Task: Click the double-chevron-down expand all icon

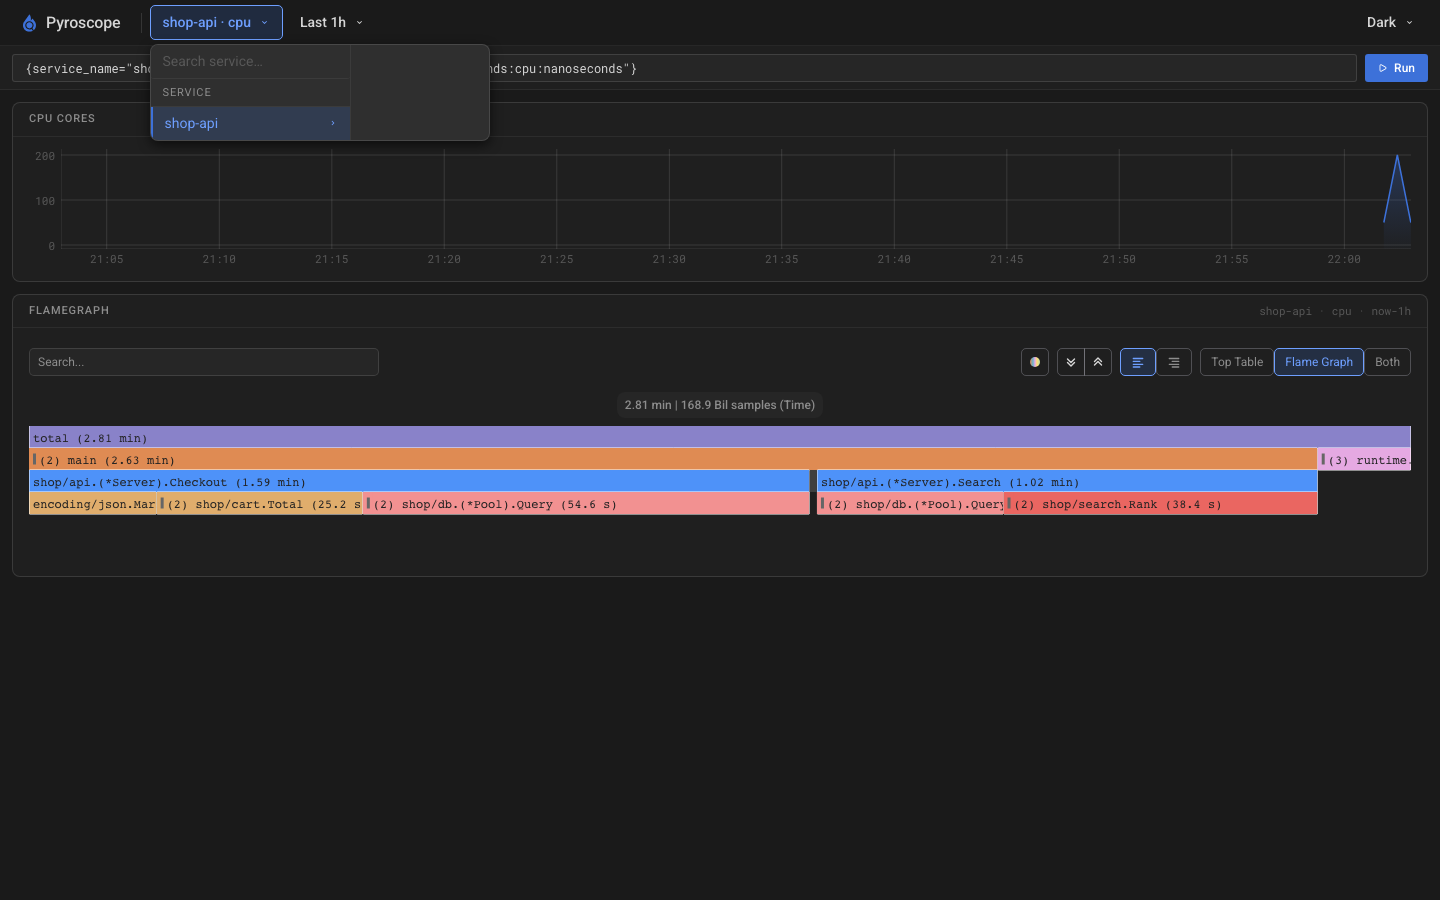Action: point(1071,362)
